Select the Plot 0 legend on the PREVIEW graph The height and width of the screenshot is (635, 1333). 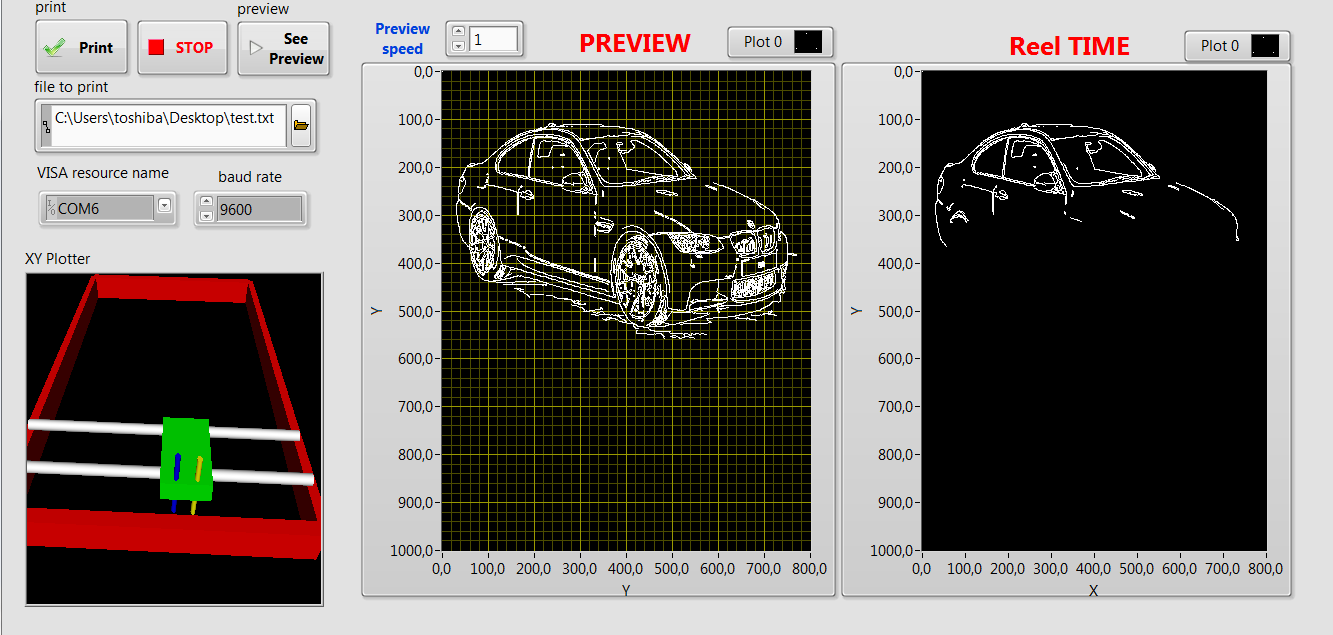763,42
